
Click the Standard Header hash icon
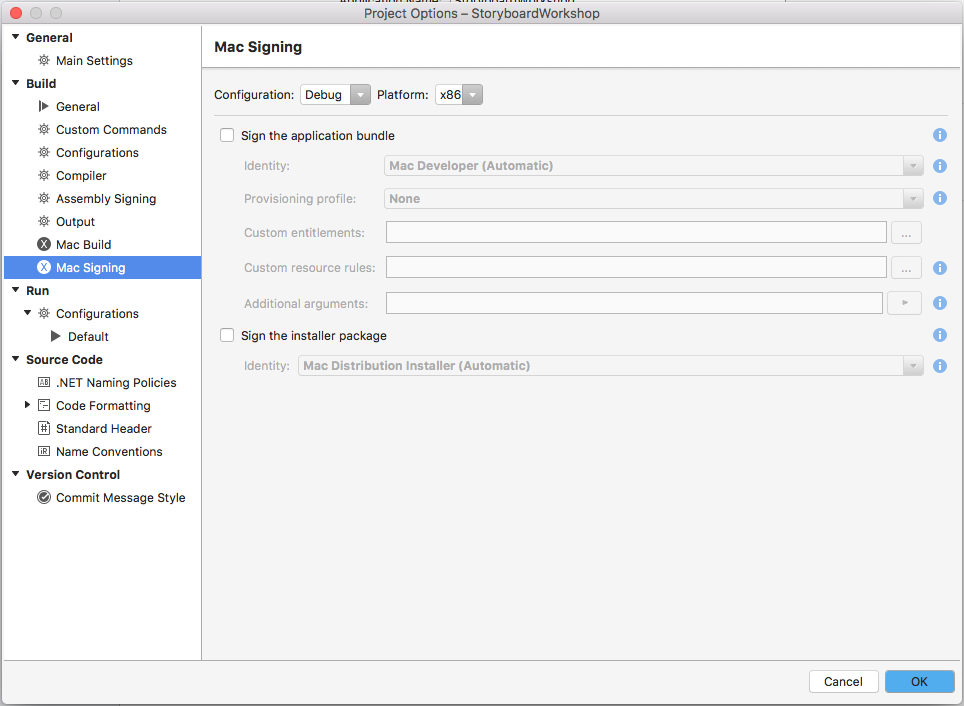click(x=44, y=429)
